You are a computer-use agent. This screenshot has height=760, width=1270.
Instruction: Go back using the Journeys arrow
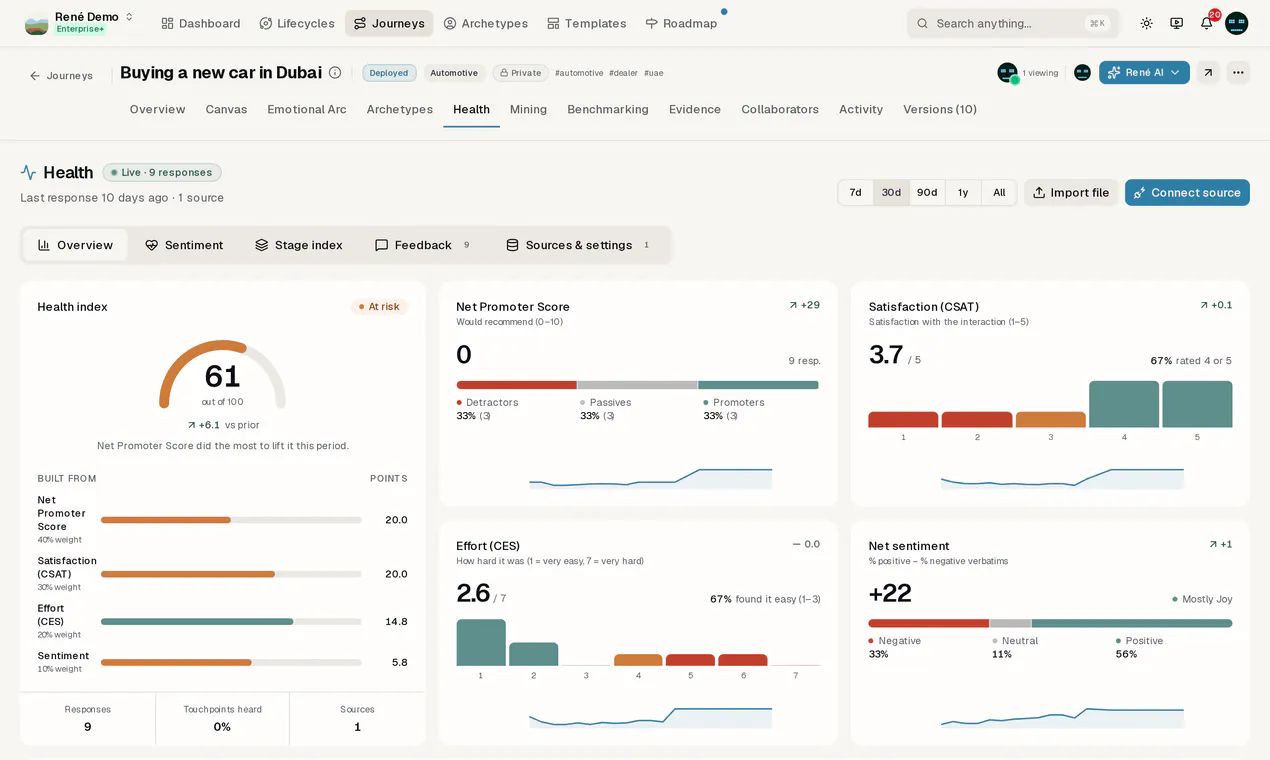tap(61, 75)
